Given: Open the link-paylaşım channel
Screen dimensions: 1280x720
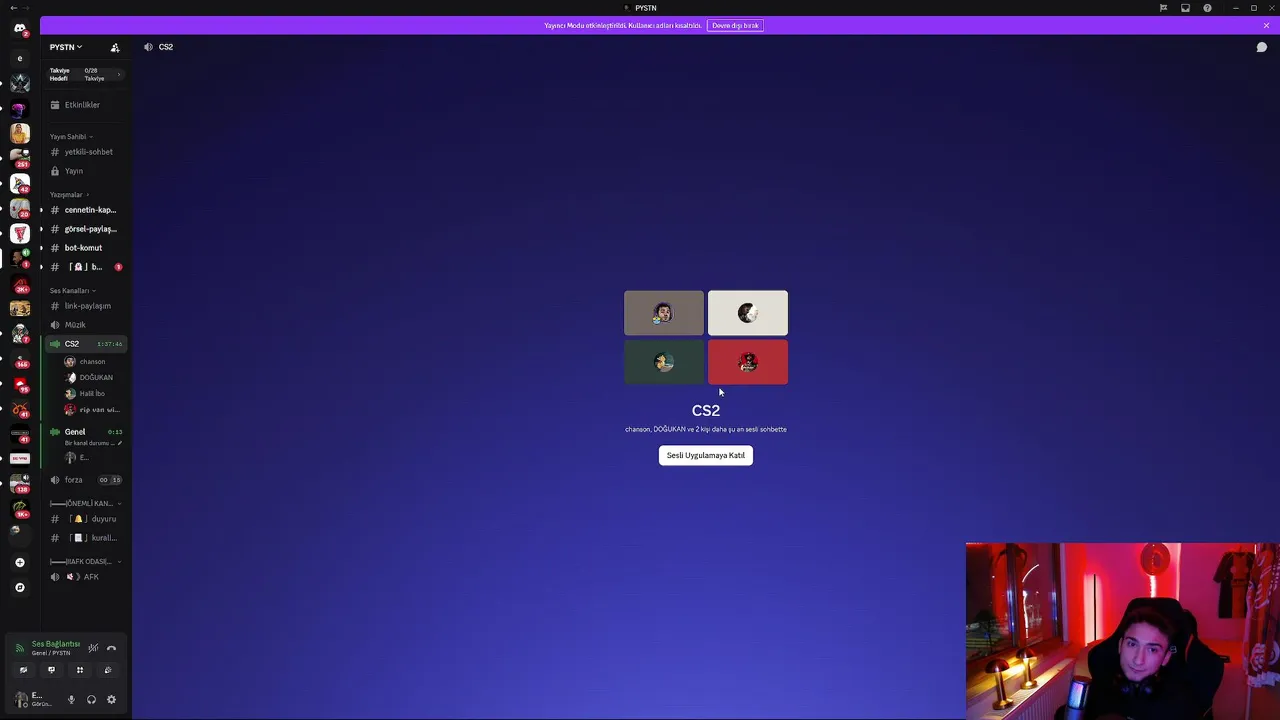Looking at the screenshot, I should (86, 306).
